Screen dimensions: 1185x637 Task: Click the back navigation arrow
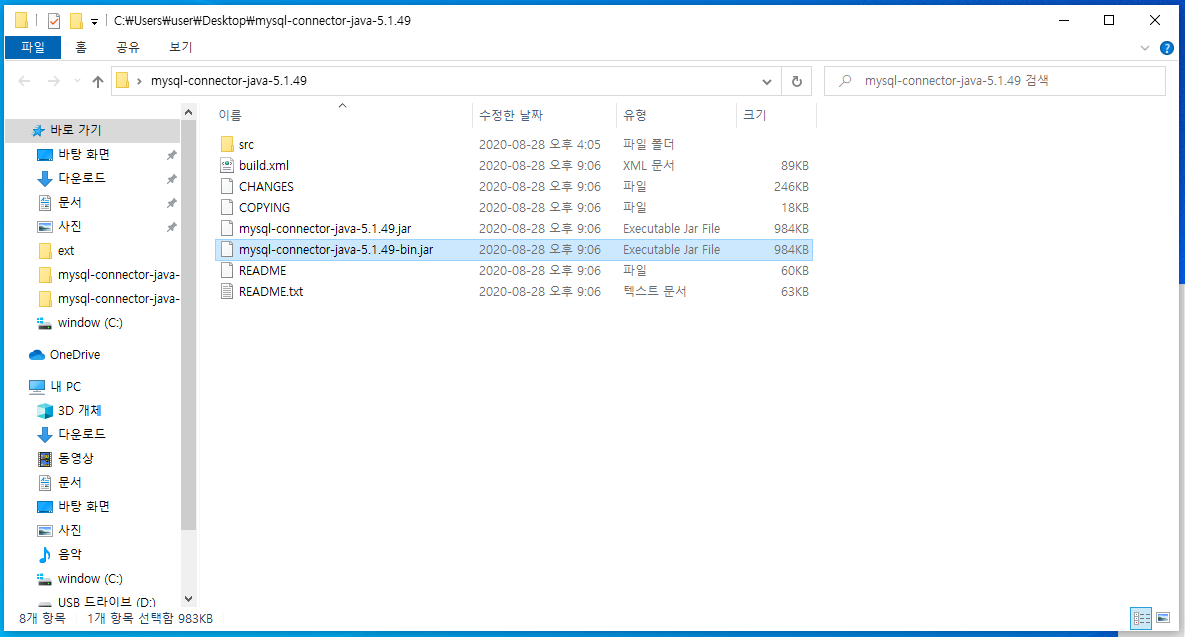click(x=24, y=82)
